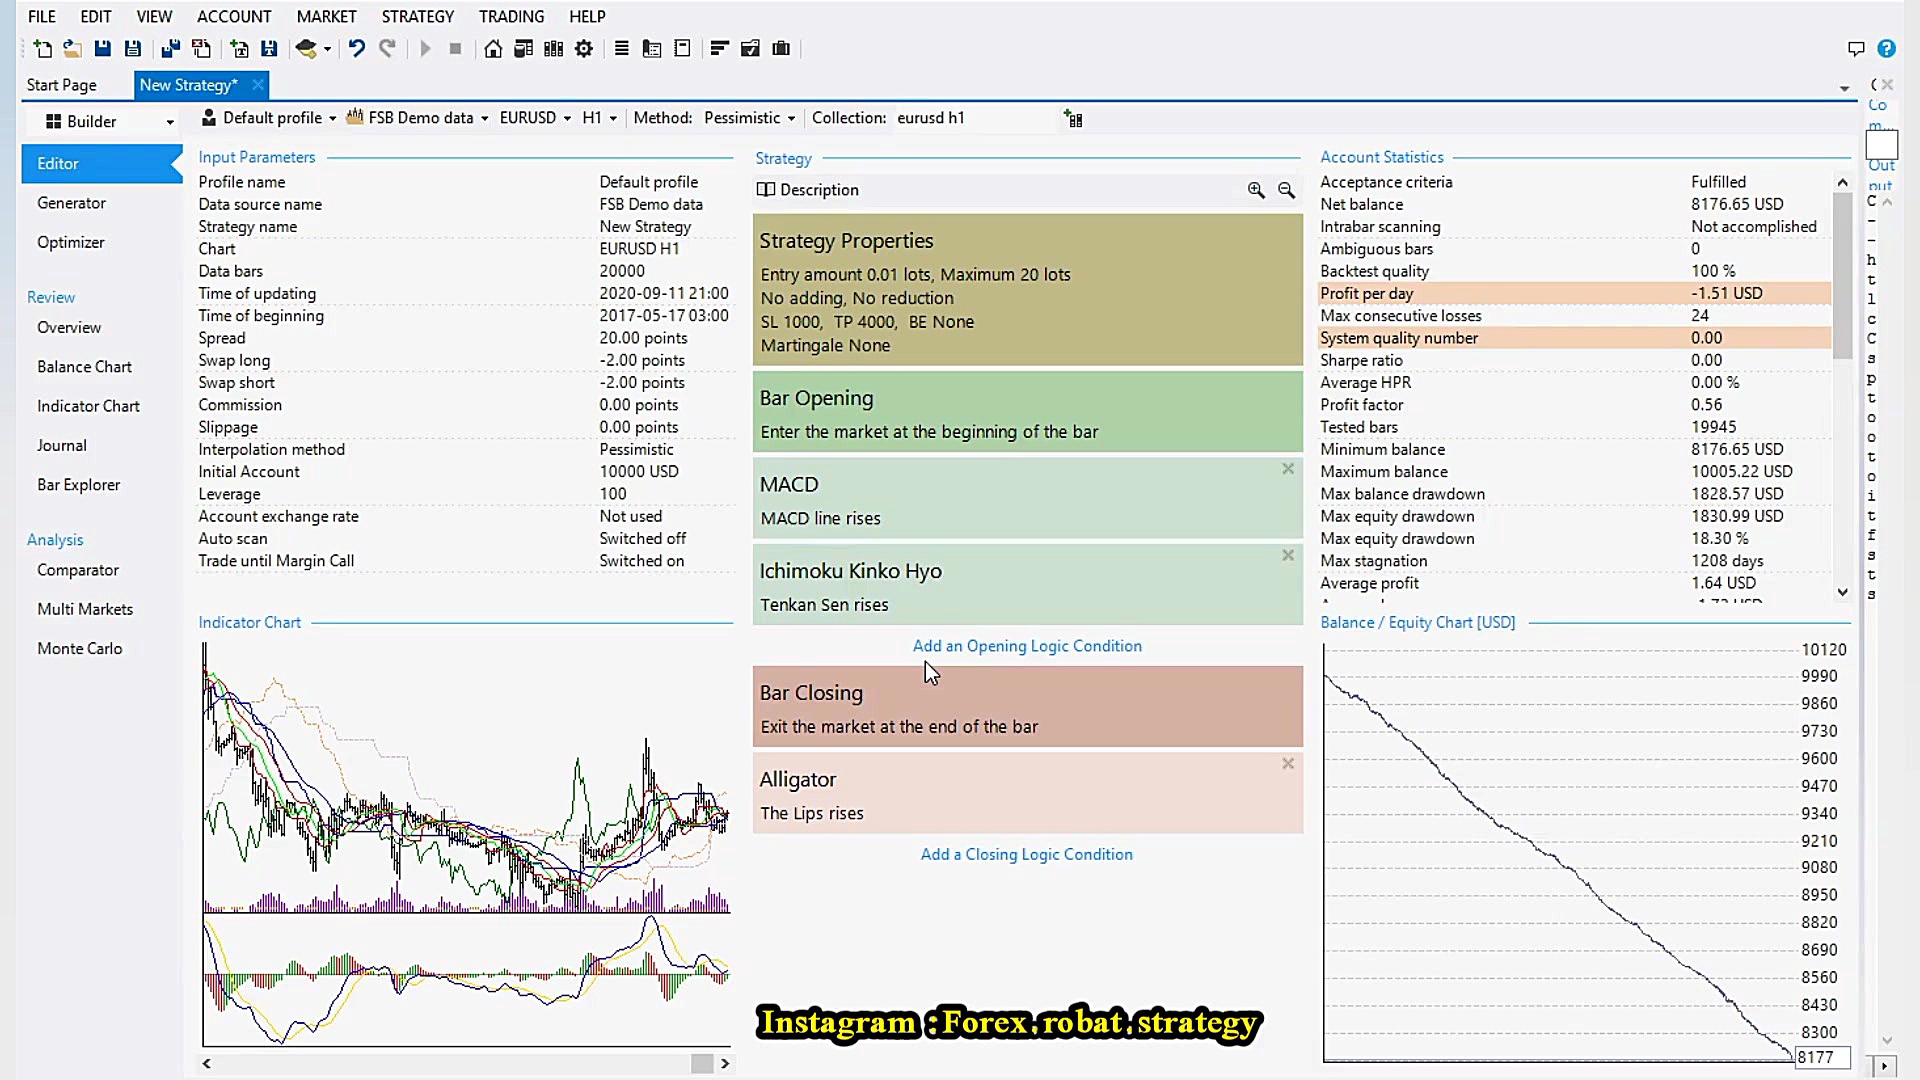Click the undo arrow icon
Viewport: 1920px width, 1080px height.
click(356, 48)
